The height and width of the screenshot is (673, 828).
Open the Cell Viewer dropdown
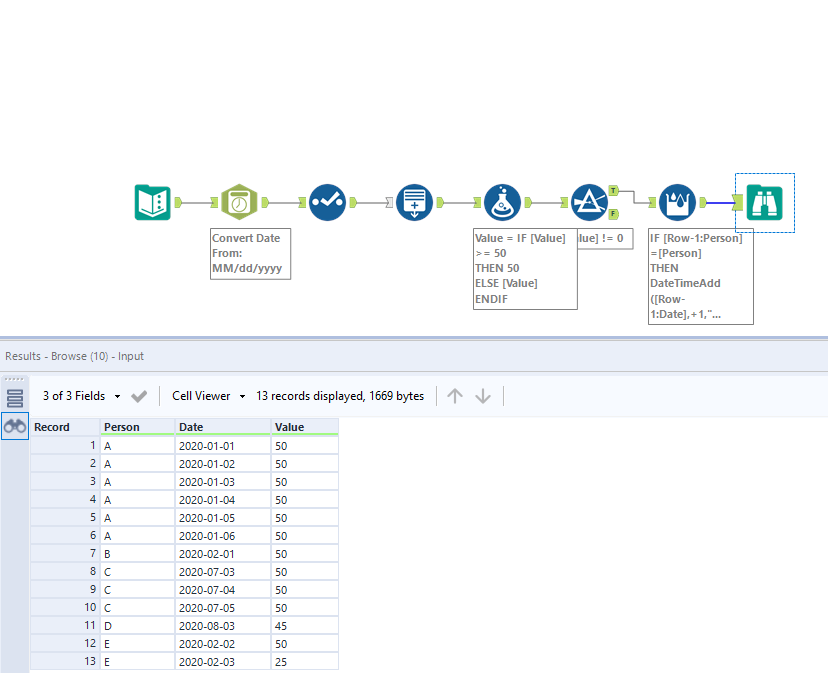pos(205,396)
